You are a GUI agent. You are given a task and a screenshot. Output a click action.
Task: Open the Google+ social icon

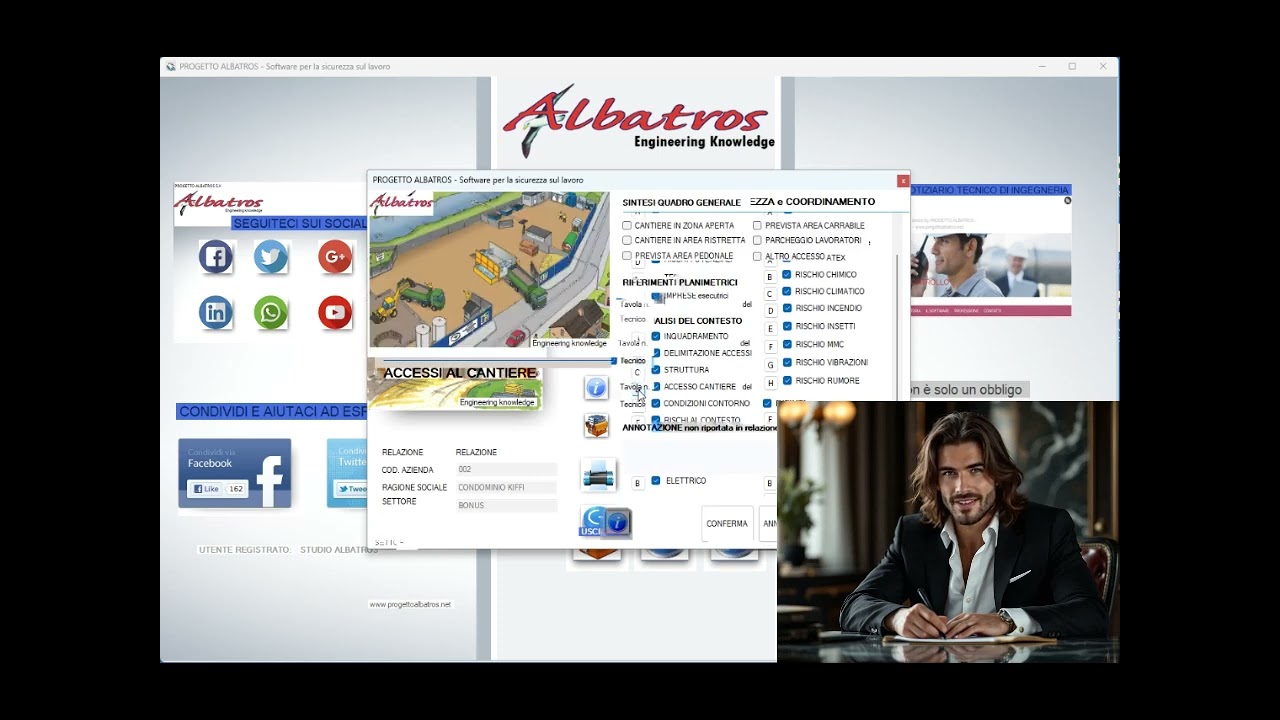pos(335,257)
